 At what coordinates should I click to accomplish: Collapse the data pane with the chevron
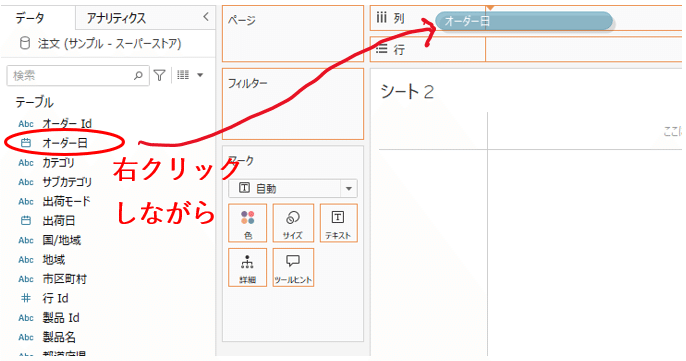pyautogui.click(x=206, y=17)
